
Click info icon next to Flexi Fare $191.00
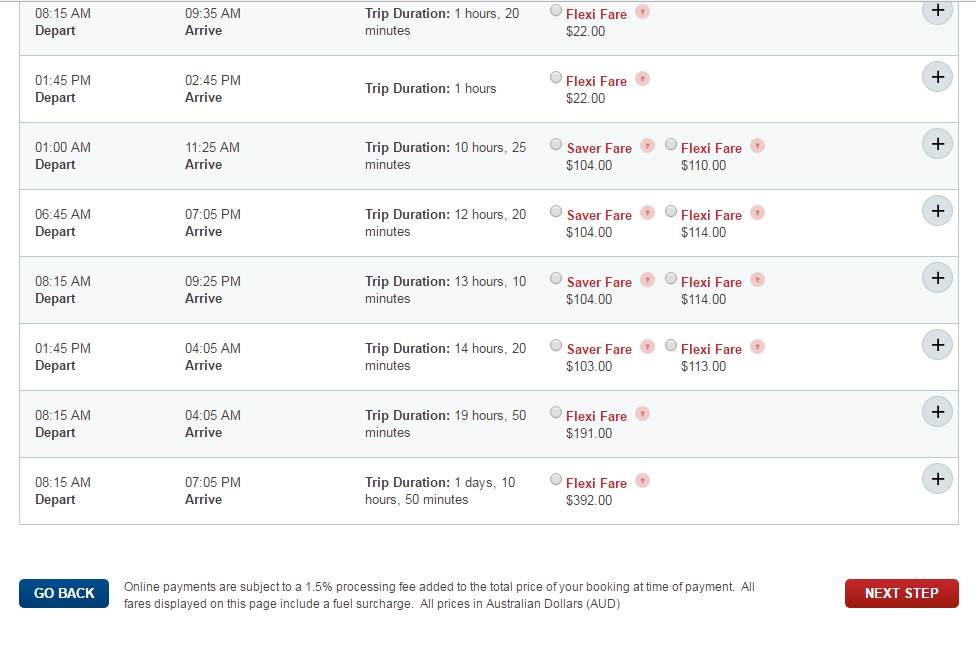(x=642, y=414)
